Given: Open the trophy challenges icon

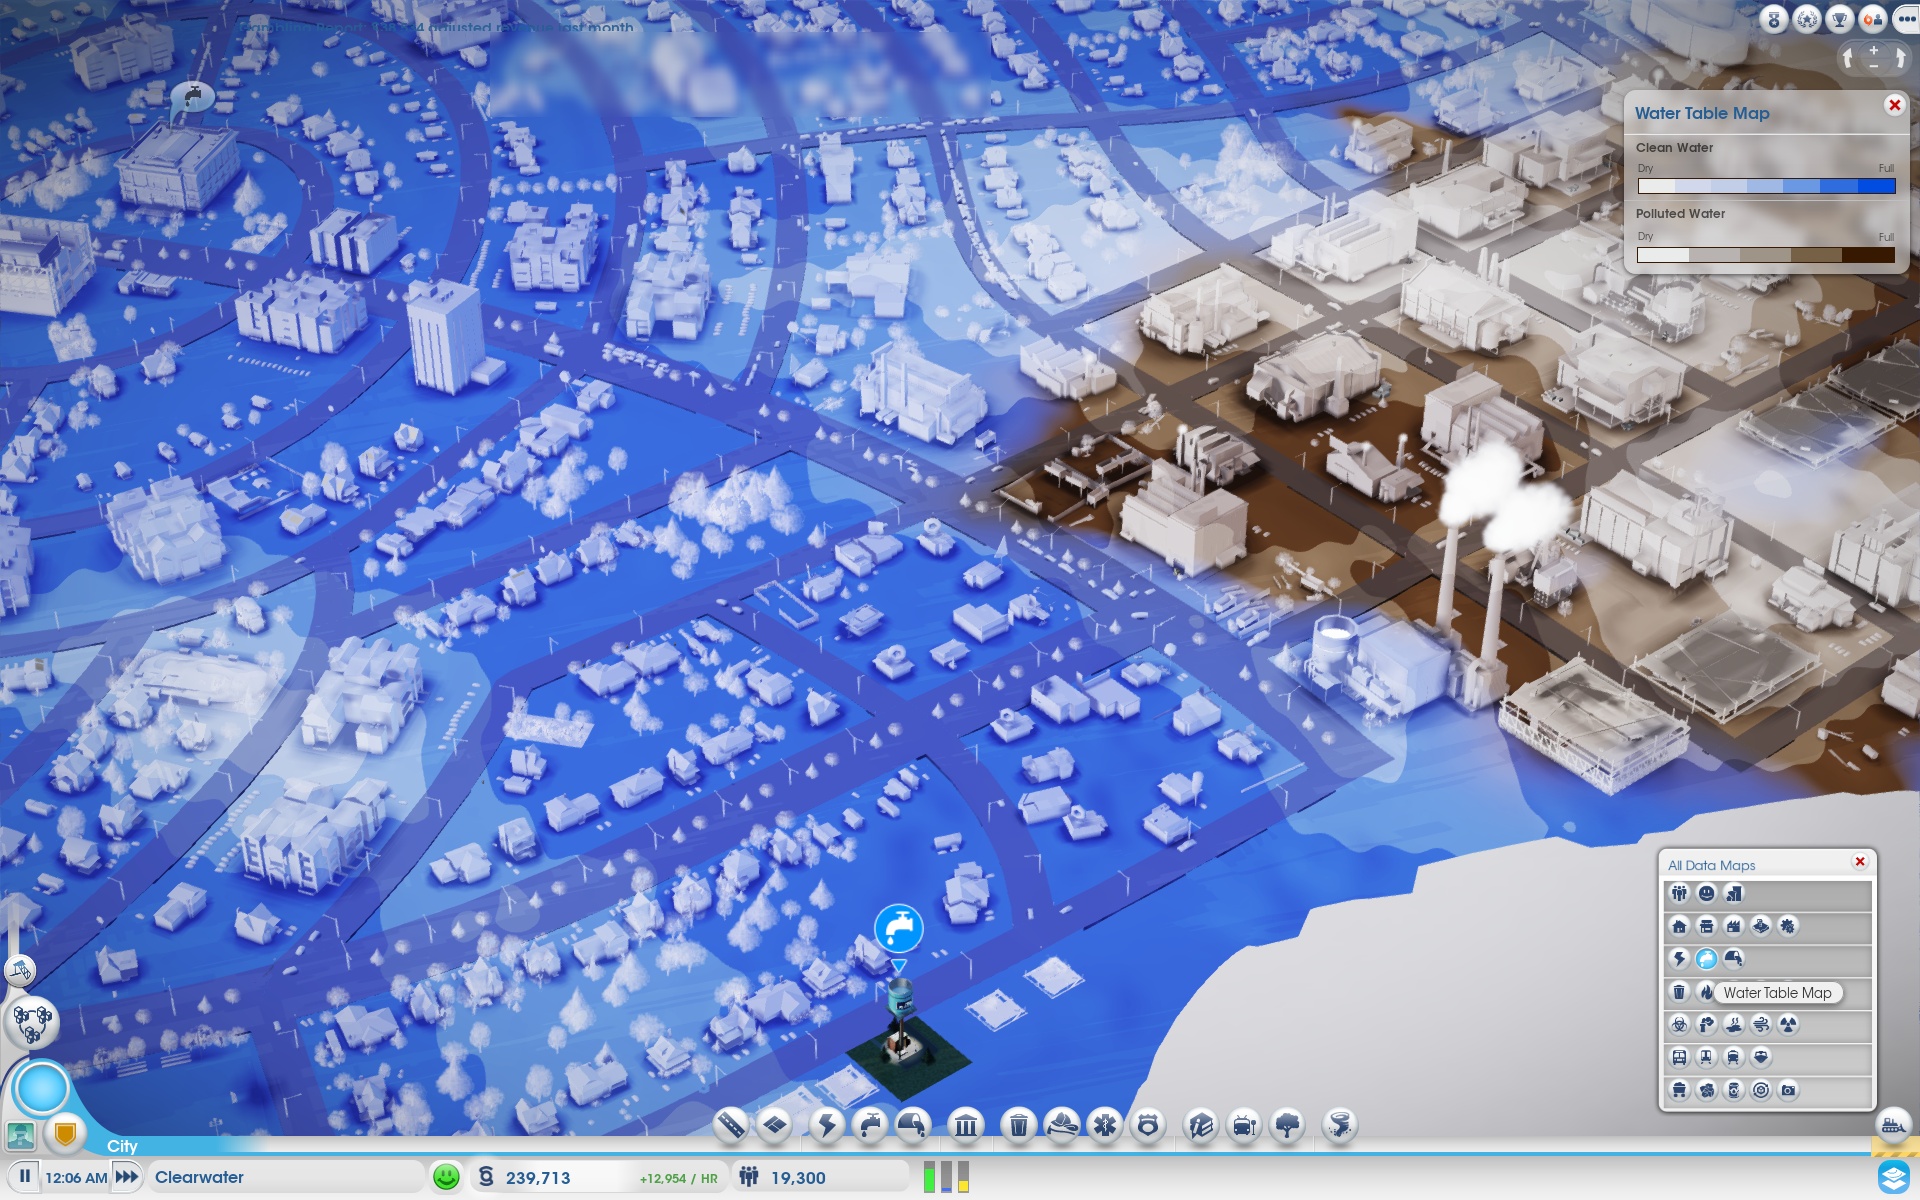Looking at the screenshot, I should 1839,19.
